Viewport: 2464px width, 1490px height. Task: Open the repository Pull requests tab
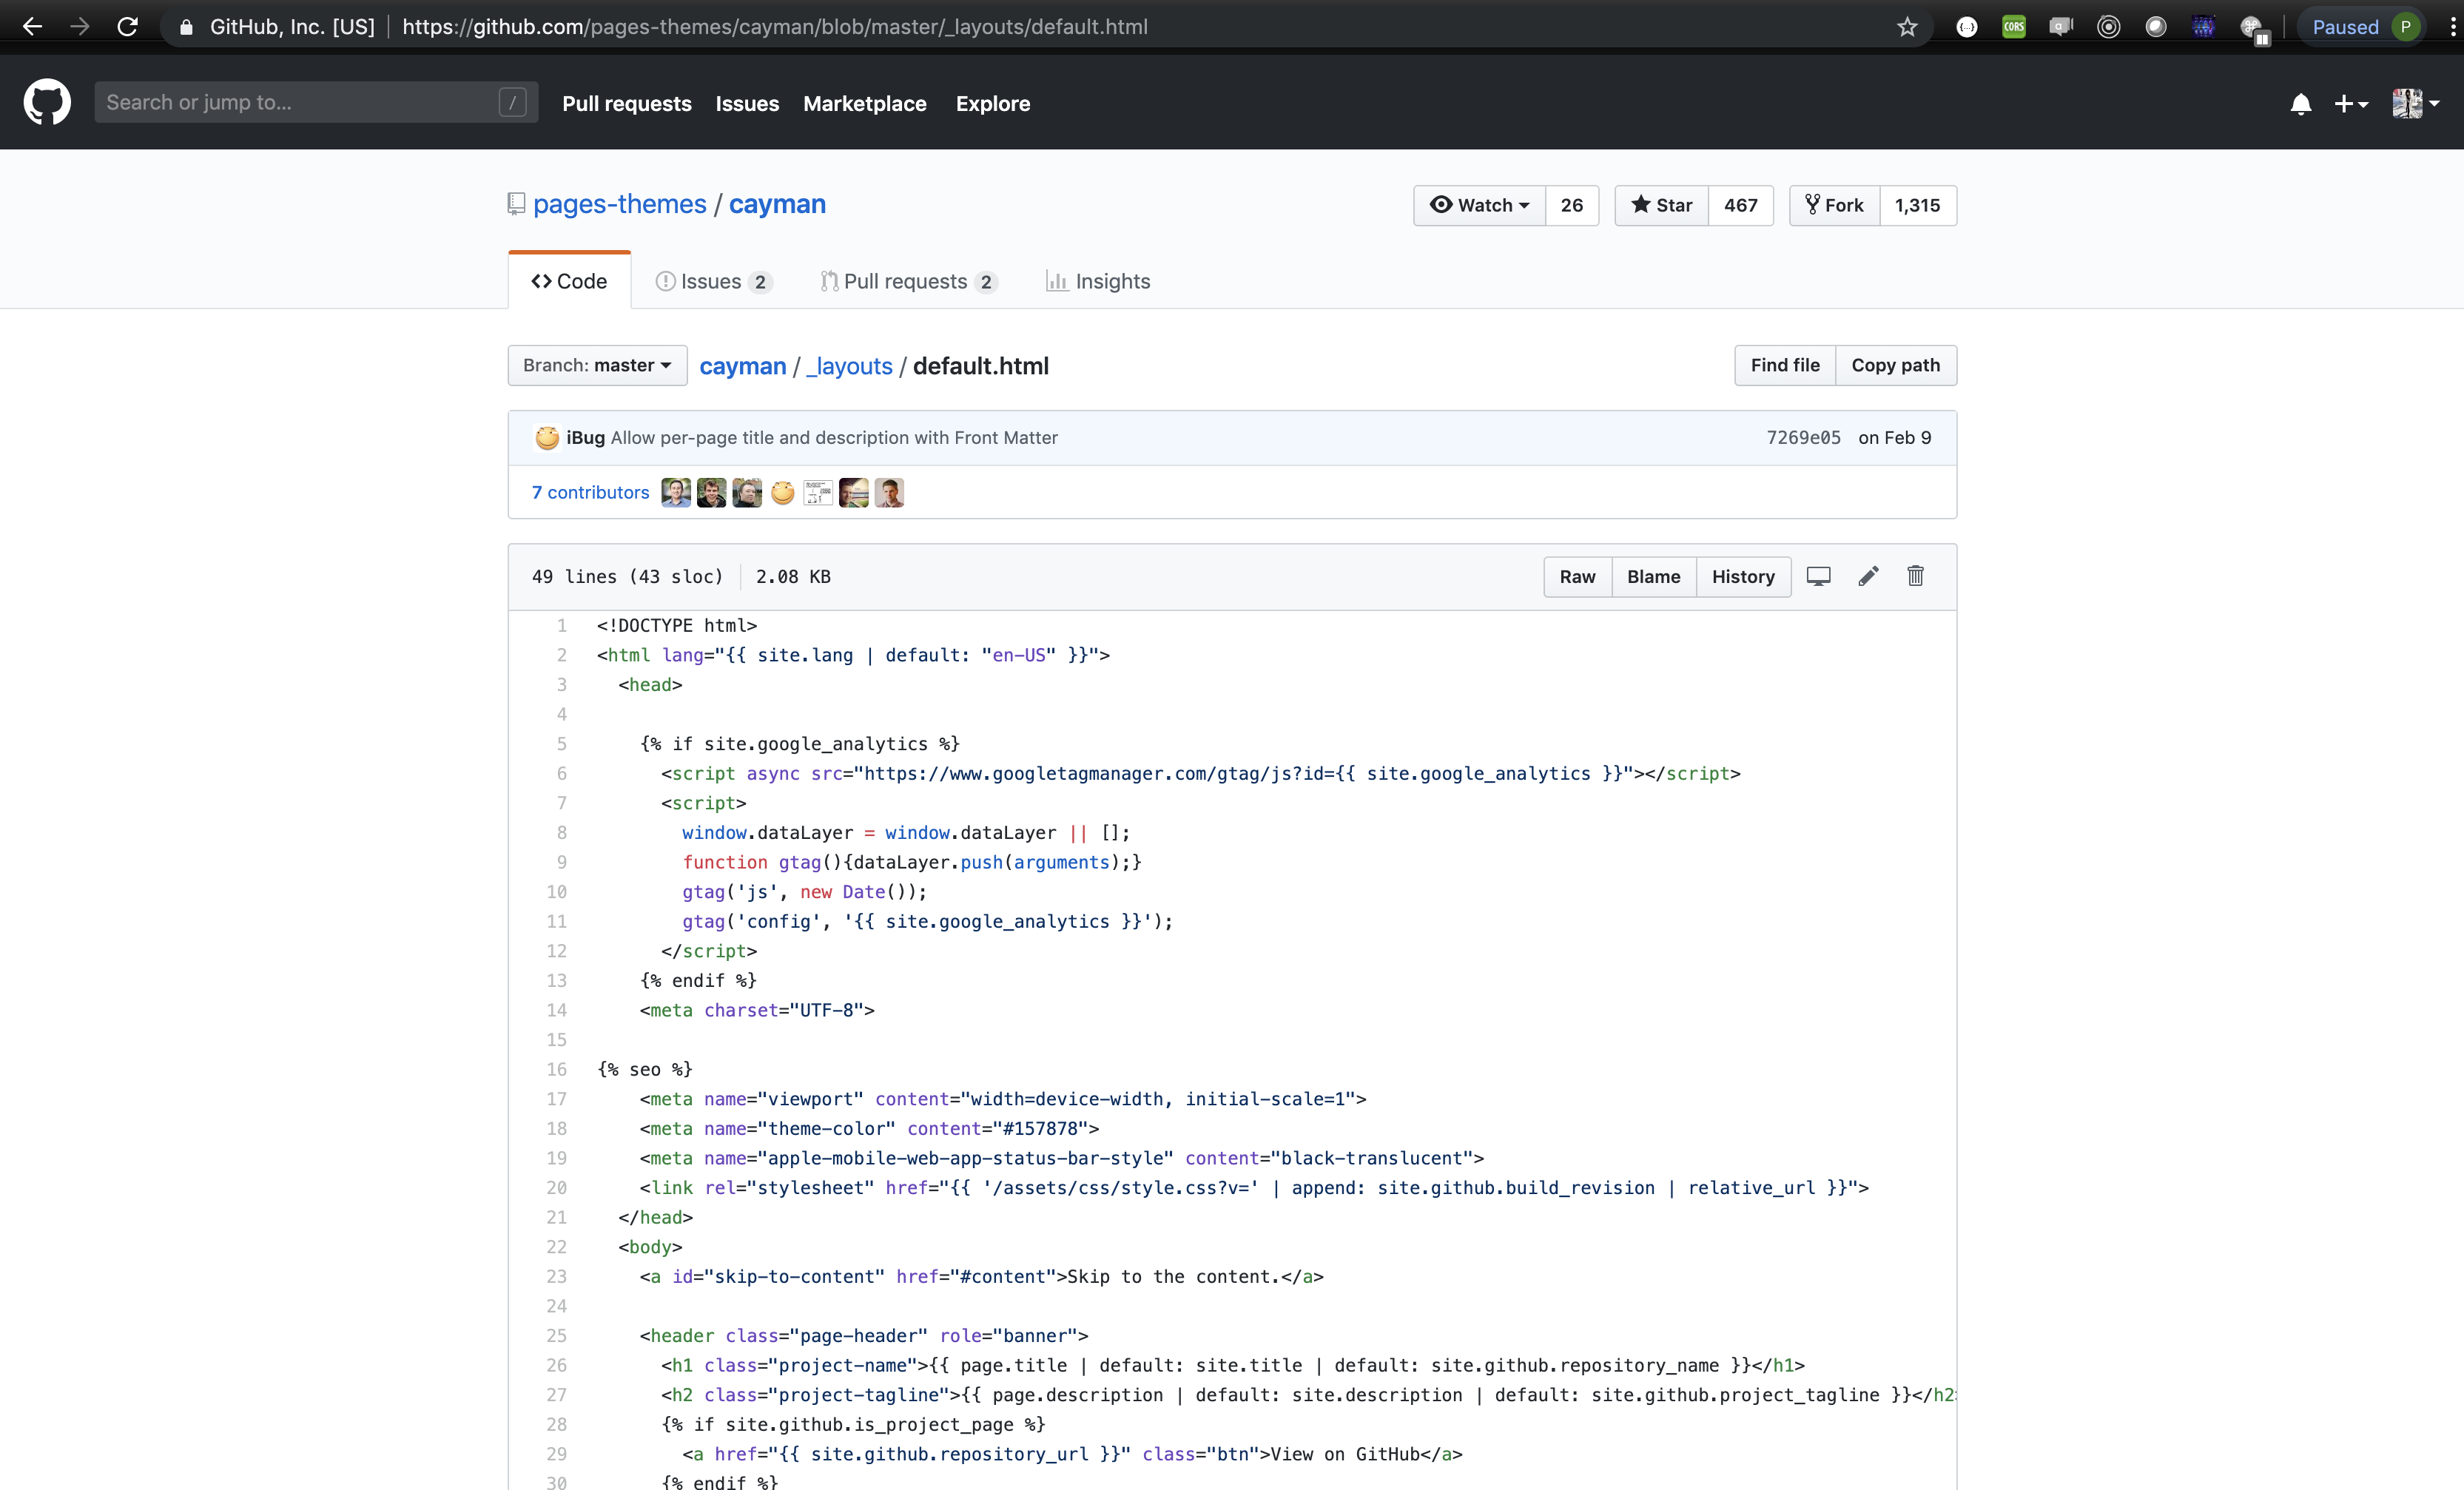pyautogui.click(x=908, y=281)
